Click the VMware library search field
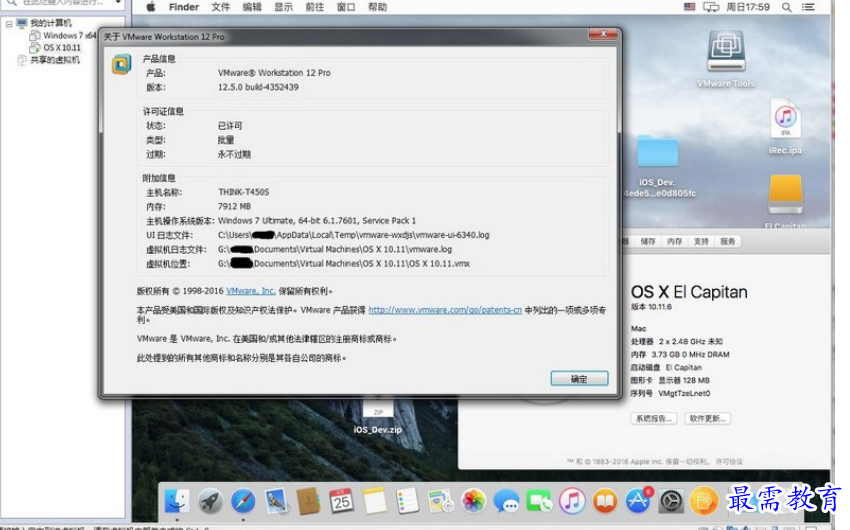Viewport: 850px width, 530px height. 64,3
